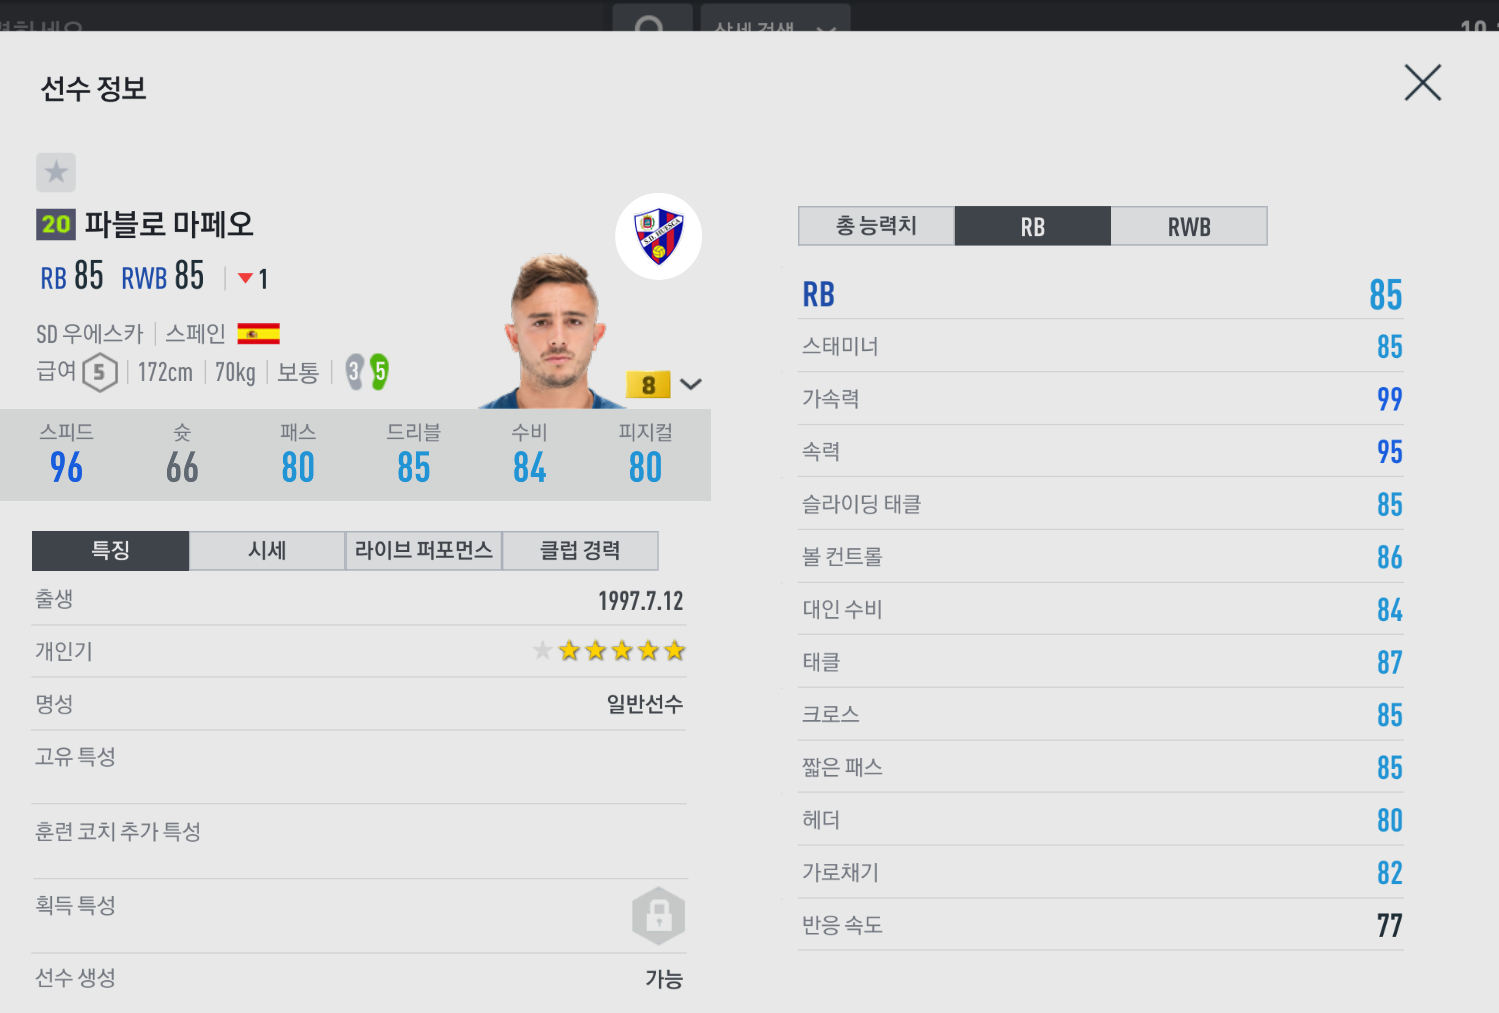The height and width of the screenshot is (1013, 1499).
Task: Close the 선수 정보 dialog
Action: tap(1422, 83)
